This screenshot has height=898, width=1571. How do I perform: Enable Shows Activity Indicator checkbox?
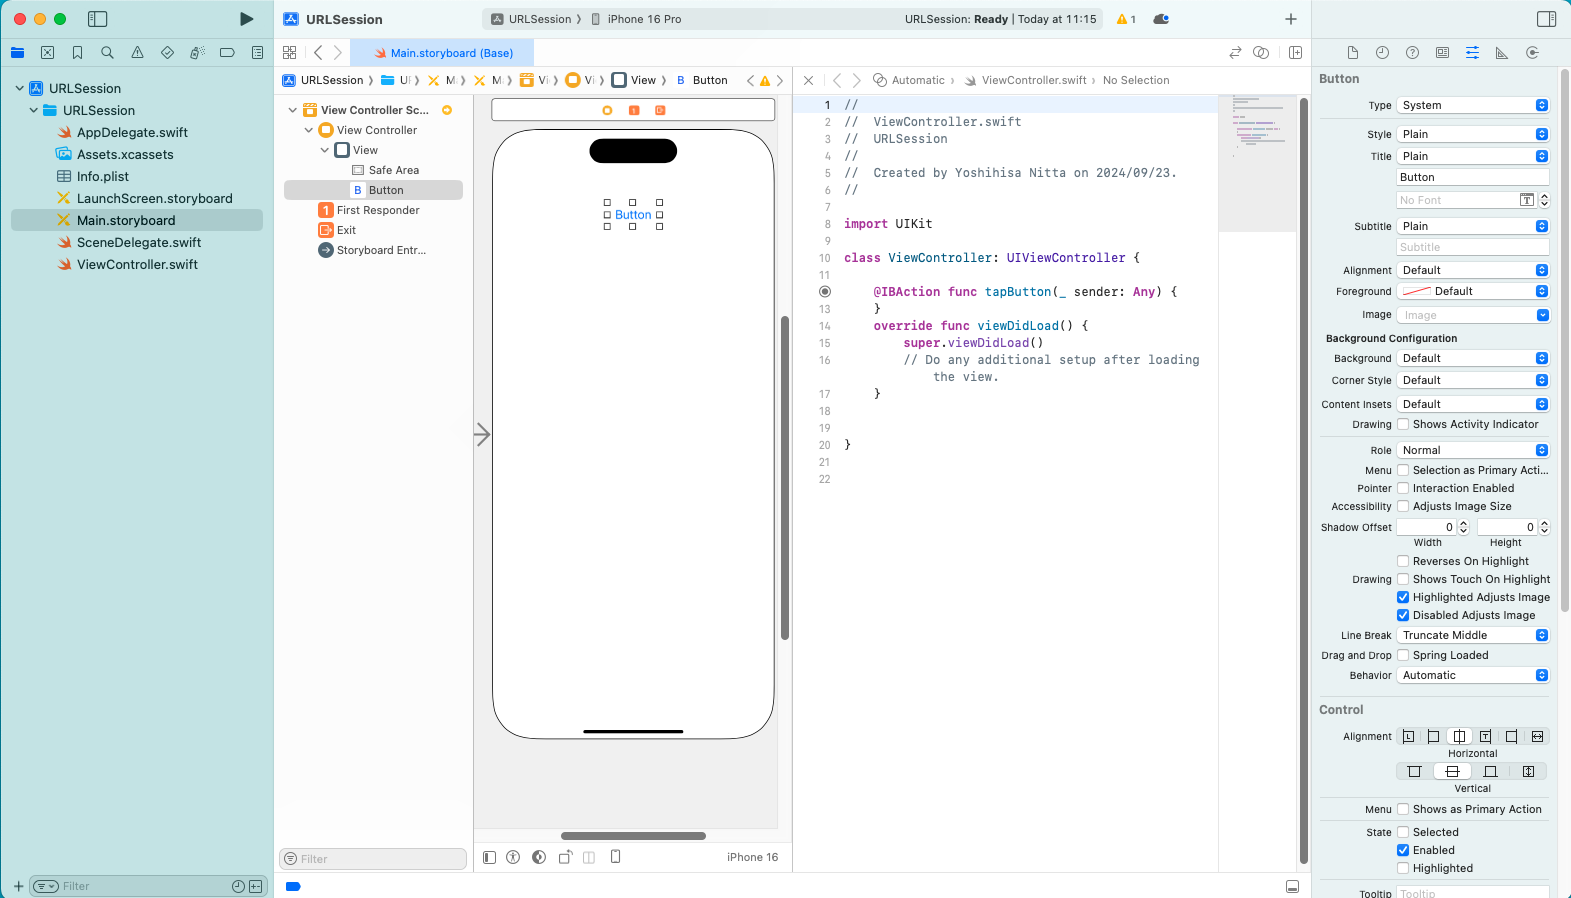click(1403, 424)
